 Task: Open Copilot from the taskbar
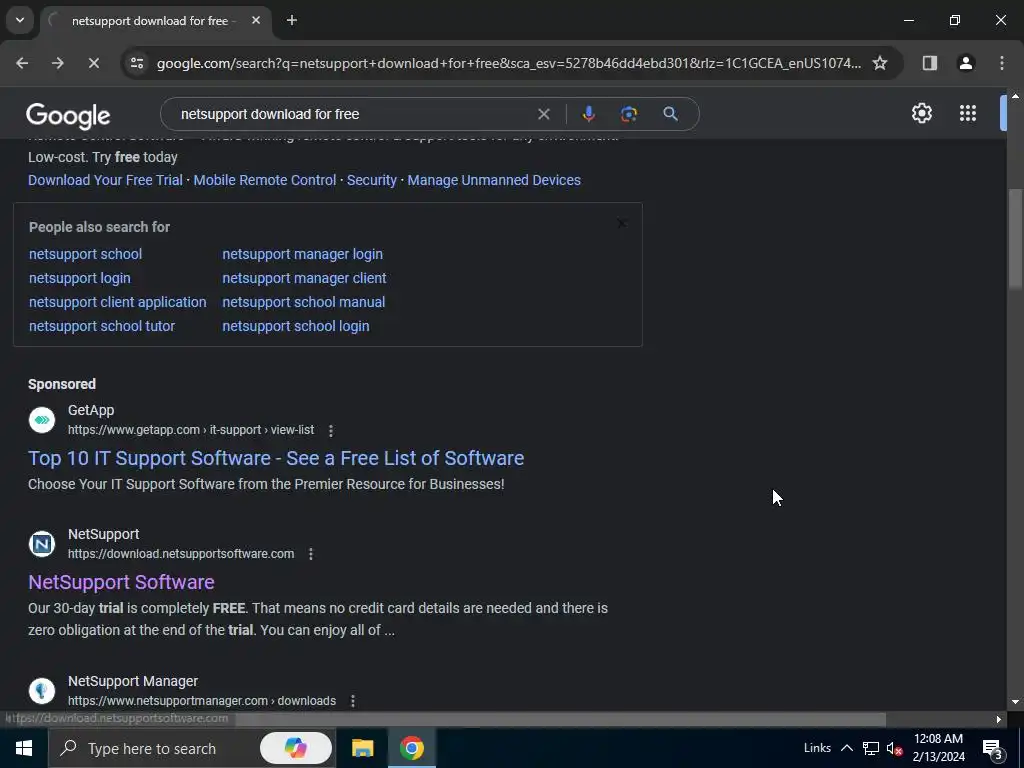pos(296,748)
